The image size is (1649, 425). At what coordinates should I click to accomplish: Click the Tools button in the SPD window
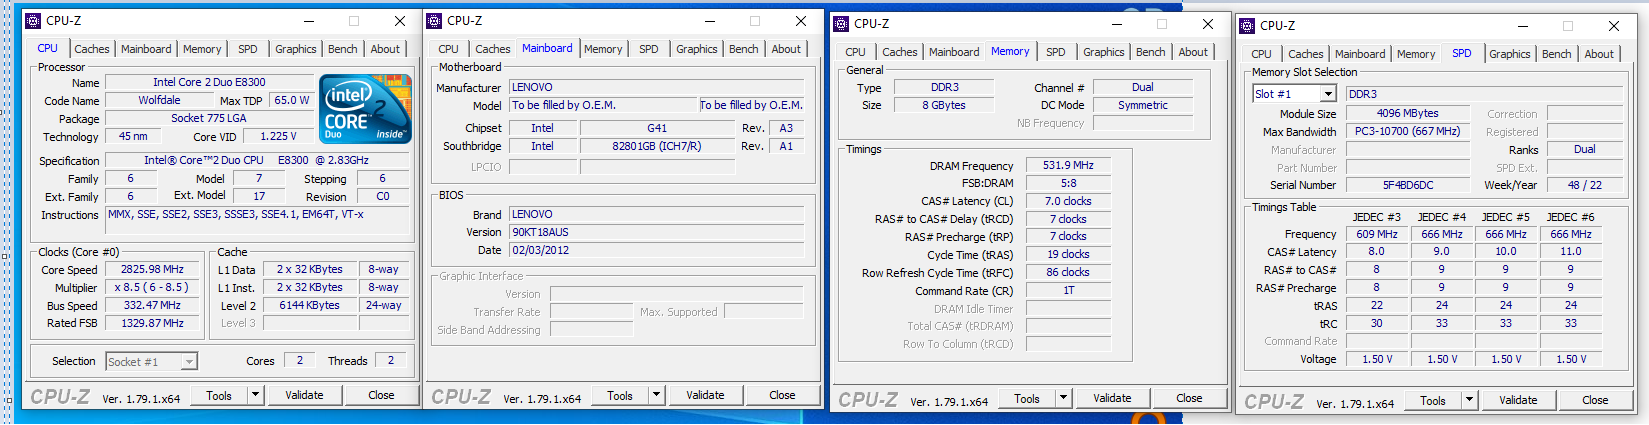(1432, 400)
